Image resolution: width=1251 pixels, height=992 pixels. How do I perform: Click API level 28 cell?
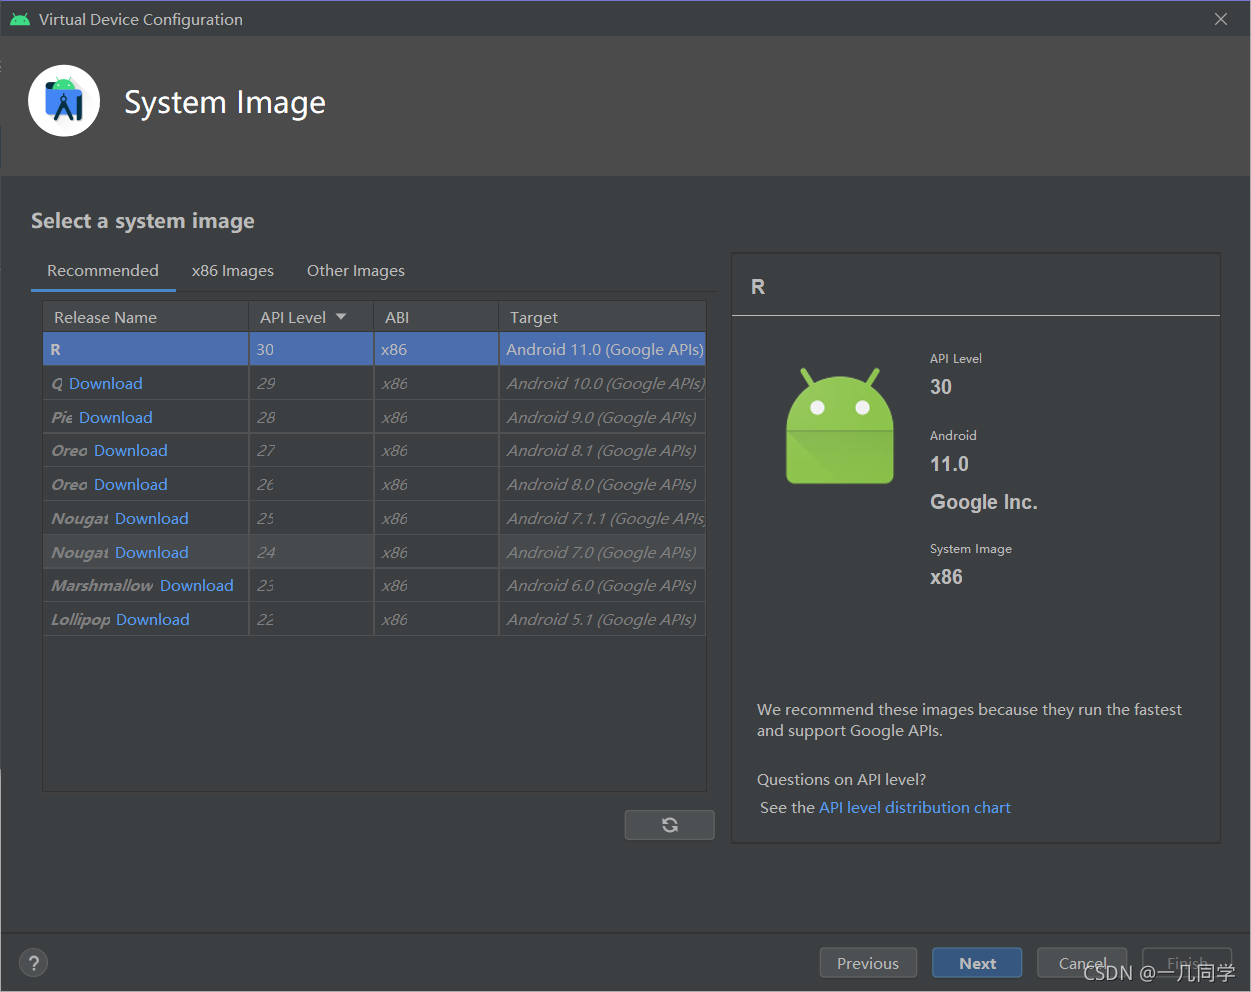tap(311, 418)
